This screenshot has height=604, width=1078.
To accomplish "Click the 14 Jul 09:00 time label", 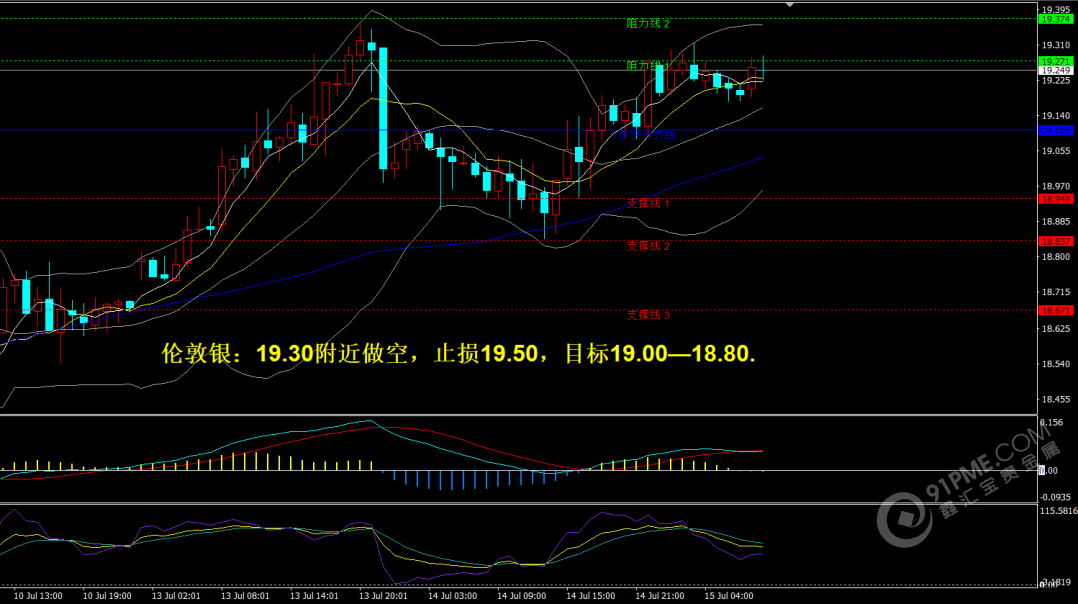I will click(521, 596).
